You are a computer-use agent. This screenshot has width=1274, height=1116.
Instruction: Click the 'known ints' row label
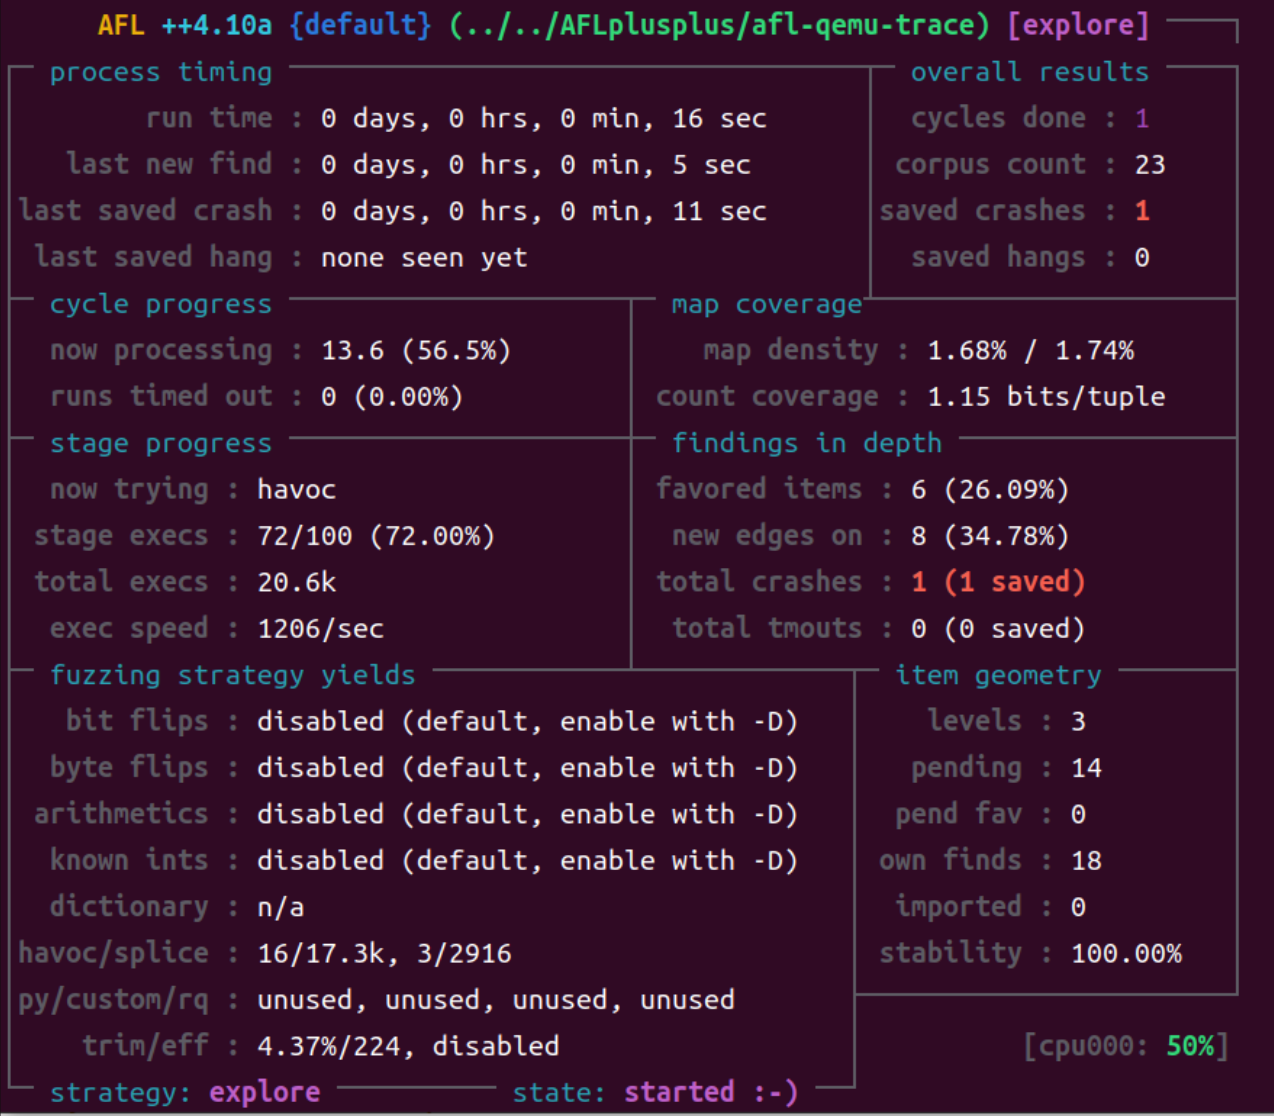pos(129,860)
